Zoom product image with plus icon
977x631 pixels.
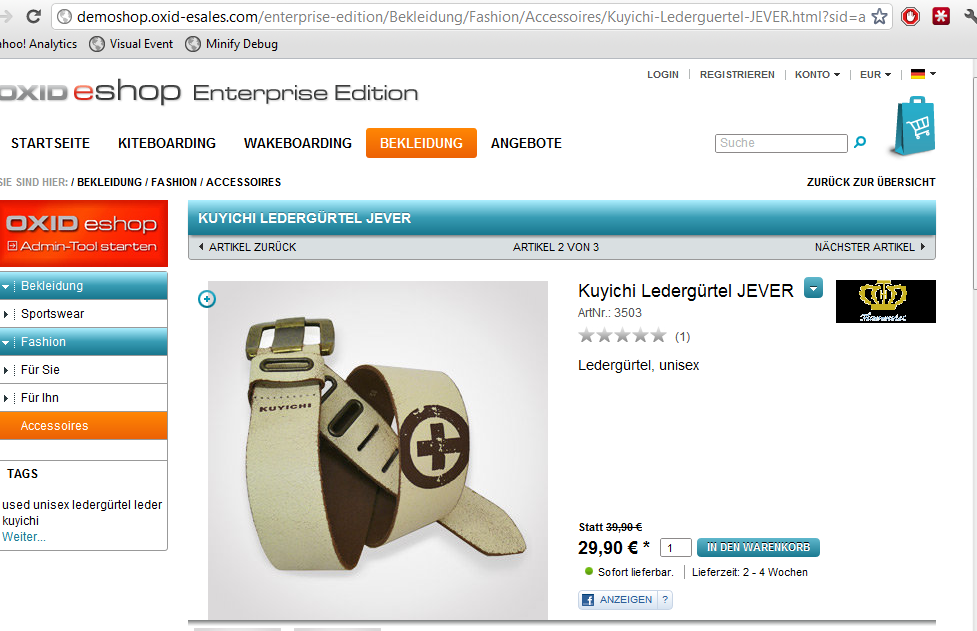pyautogui.click(x=207, y=299)
